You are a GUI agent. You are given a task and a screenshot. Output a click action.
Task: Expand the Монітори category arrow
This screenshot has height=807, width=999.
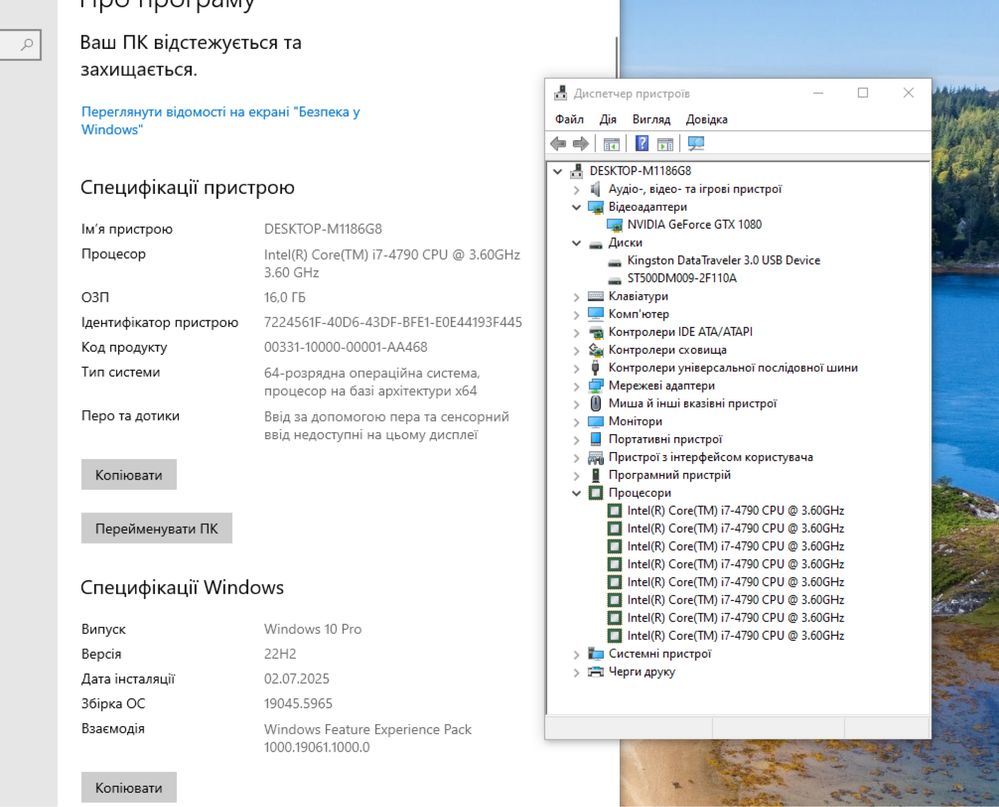(x=576, y=422)
